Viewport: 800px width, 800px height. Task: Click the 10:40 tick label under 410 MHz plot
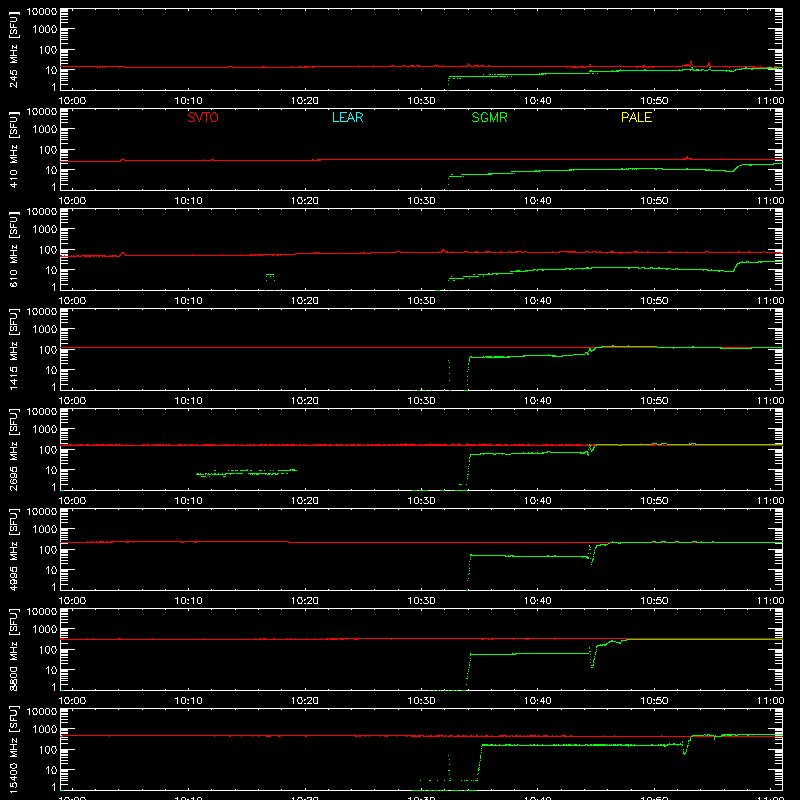click(538, 201)
